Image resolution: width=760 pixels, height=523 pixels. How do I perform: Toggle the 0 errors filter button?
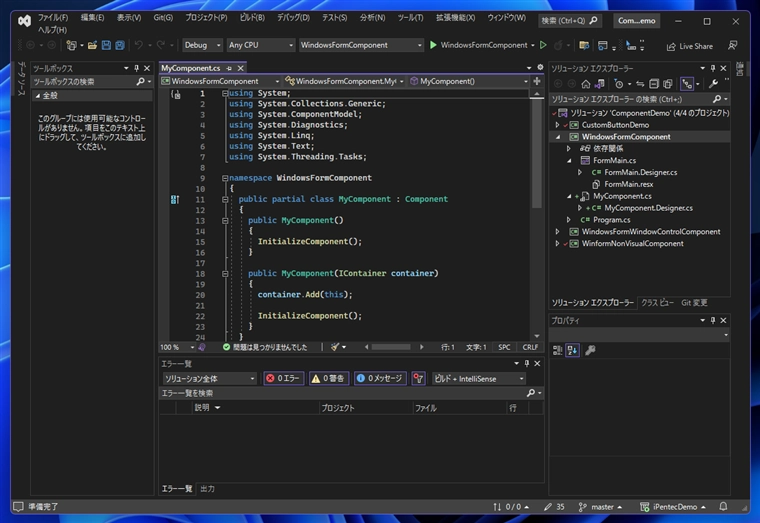(284, 379)
